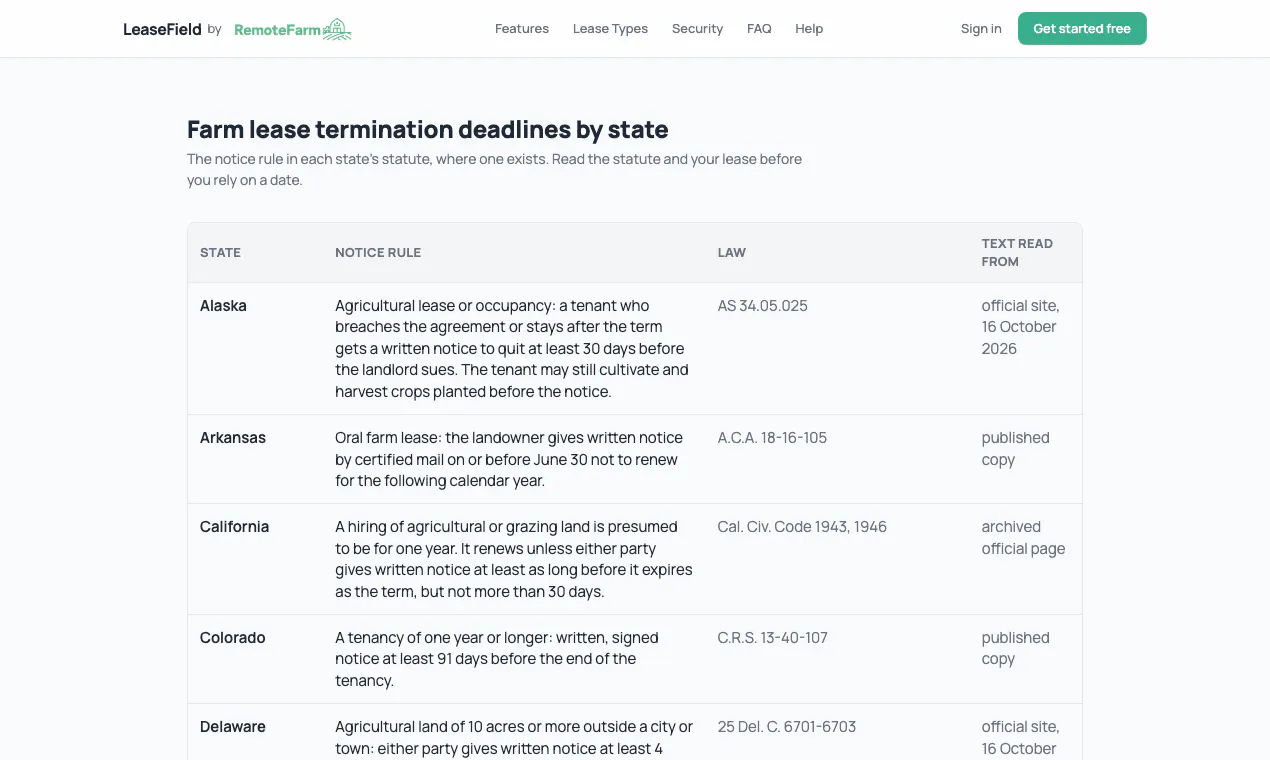Screen dimensions: 1270x760
Task: Click Alaska's official site source cell
Action: 1021,327
